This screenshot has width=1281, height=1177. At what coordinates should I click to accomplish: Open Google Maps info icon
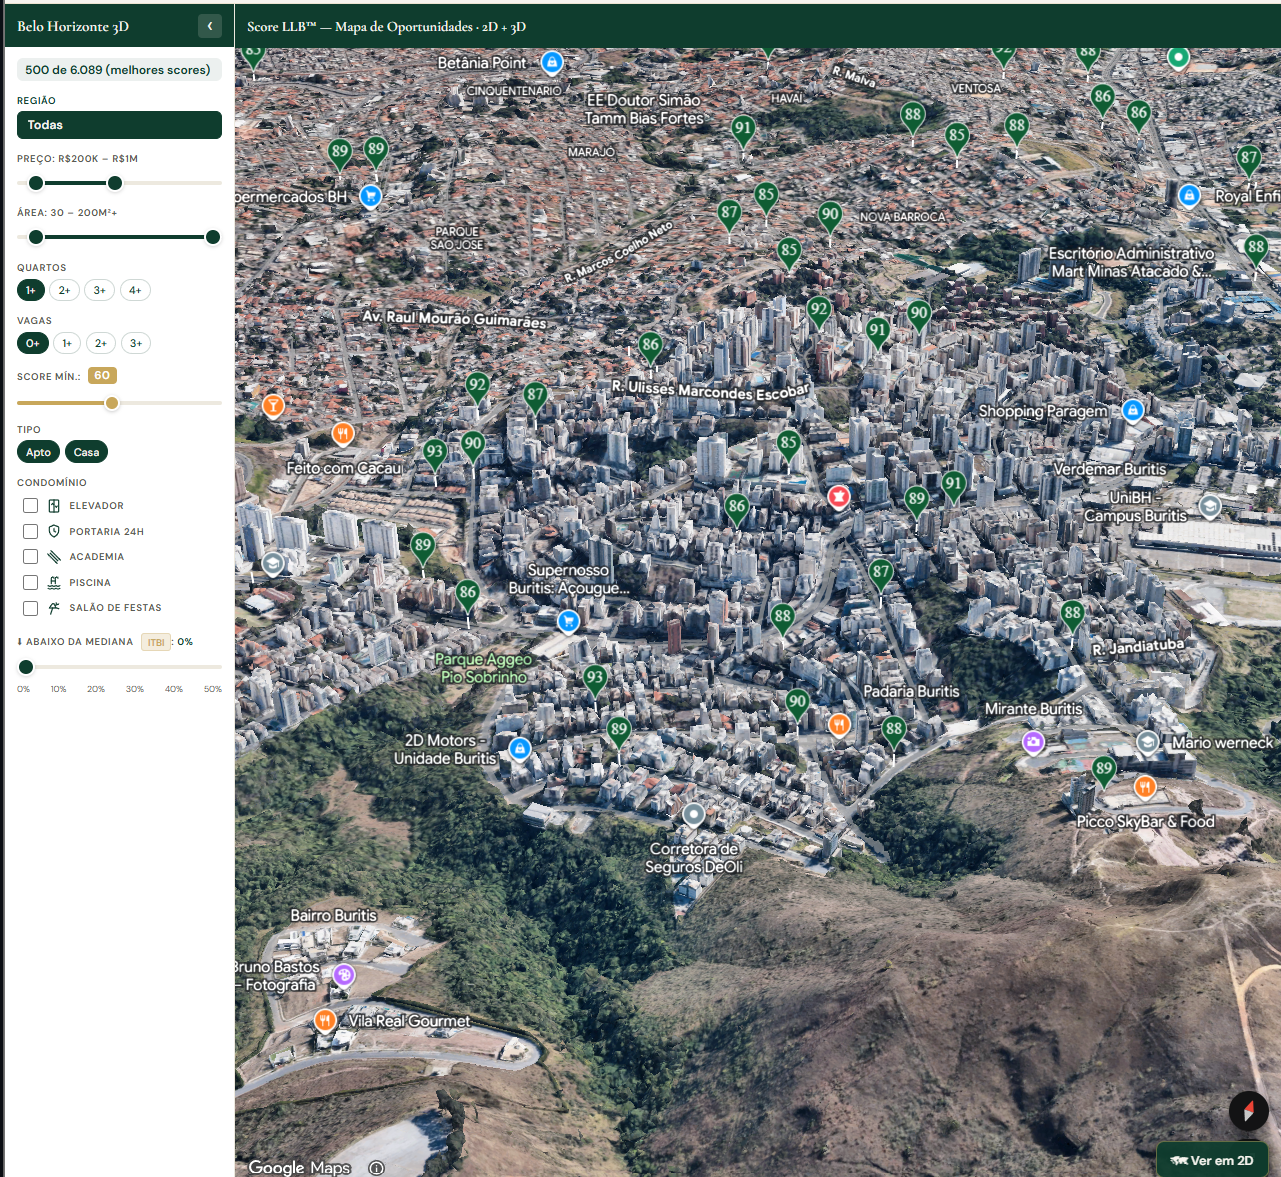pos(376,1168)
